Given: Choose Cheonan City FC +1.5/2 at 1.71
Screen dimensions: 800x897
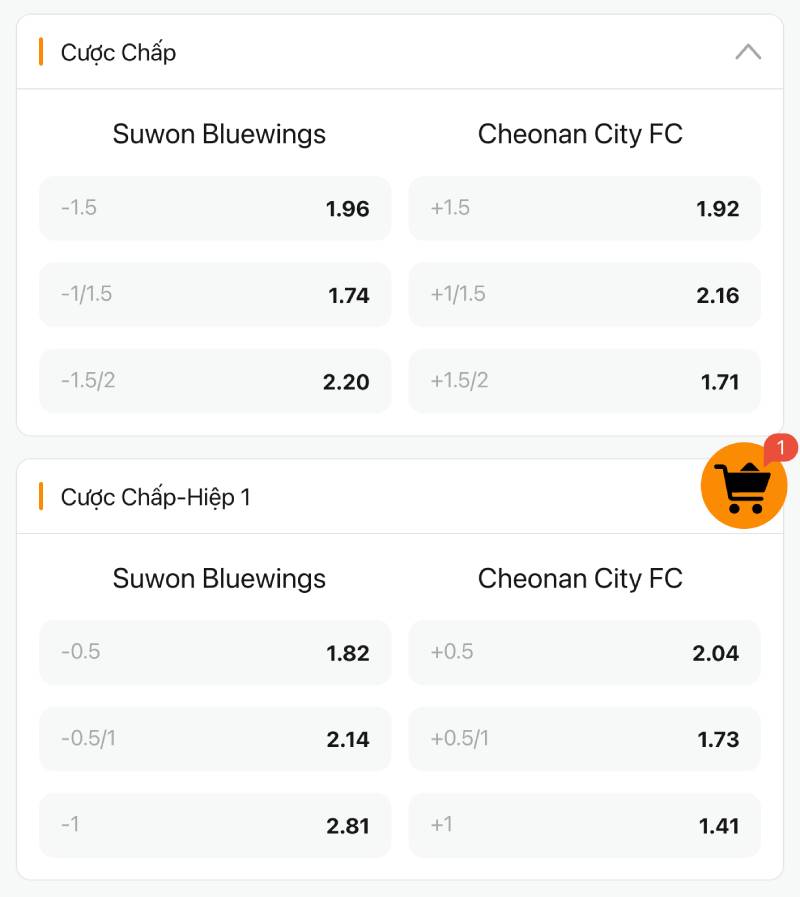Looking at the screenshot, I should coord(584,381).
